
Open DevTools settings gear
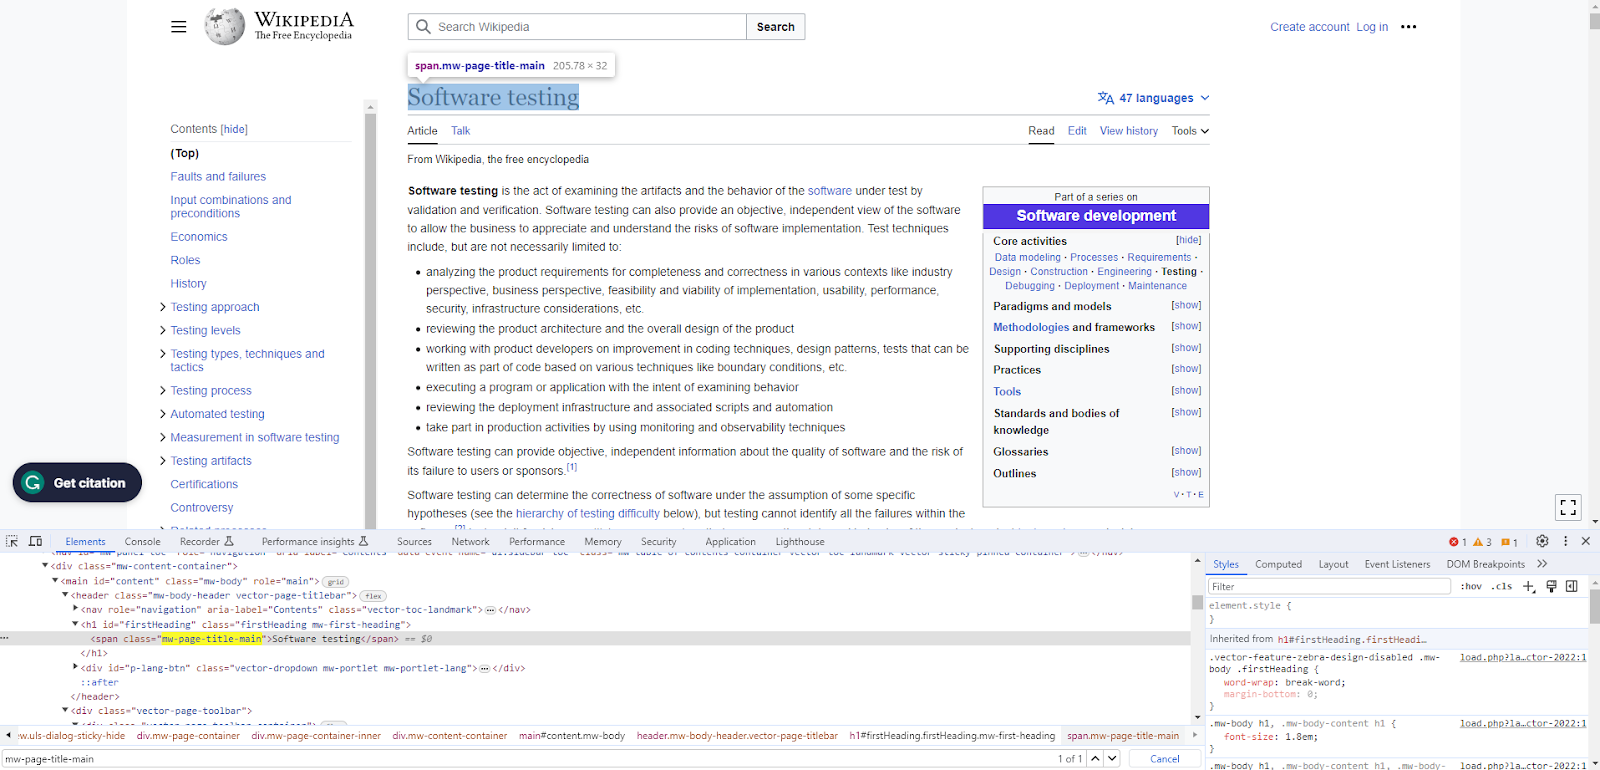tap(1542, 541)
